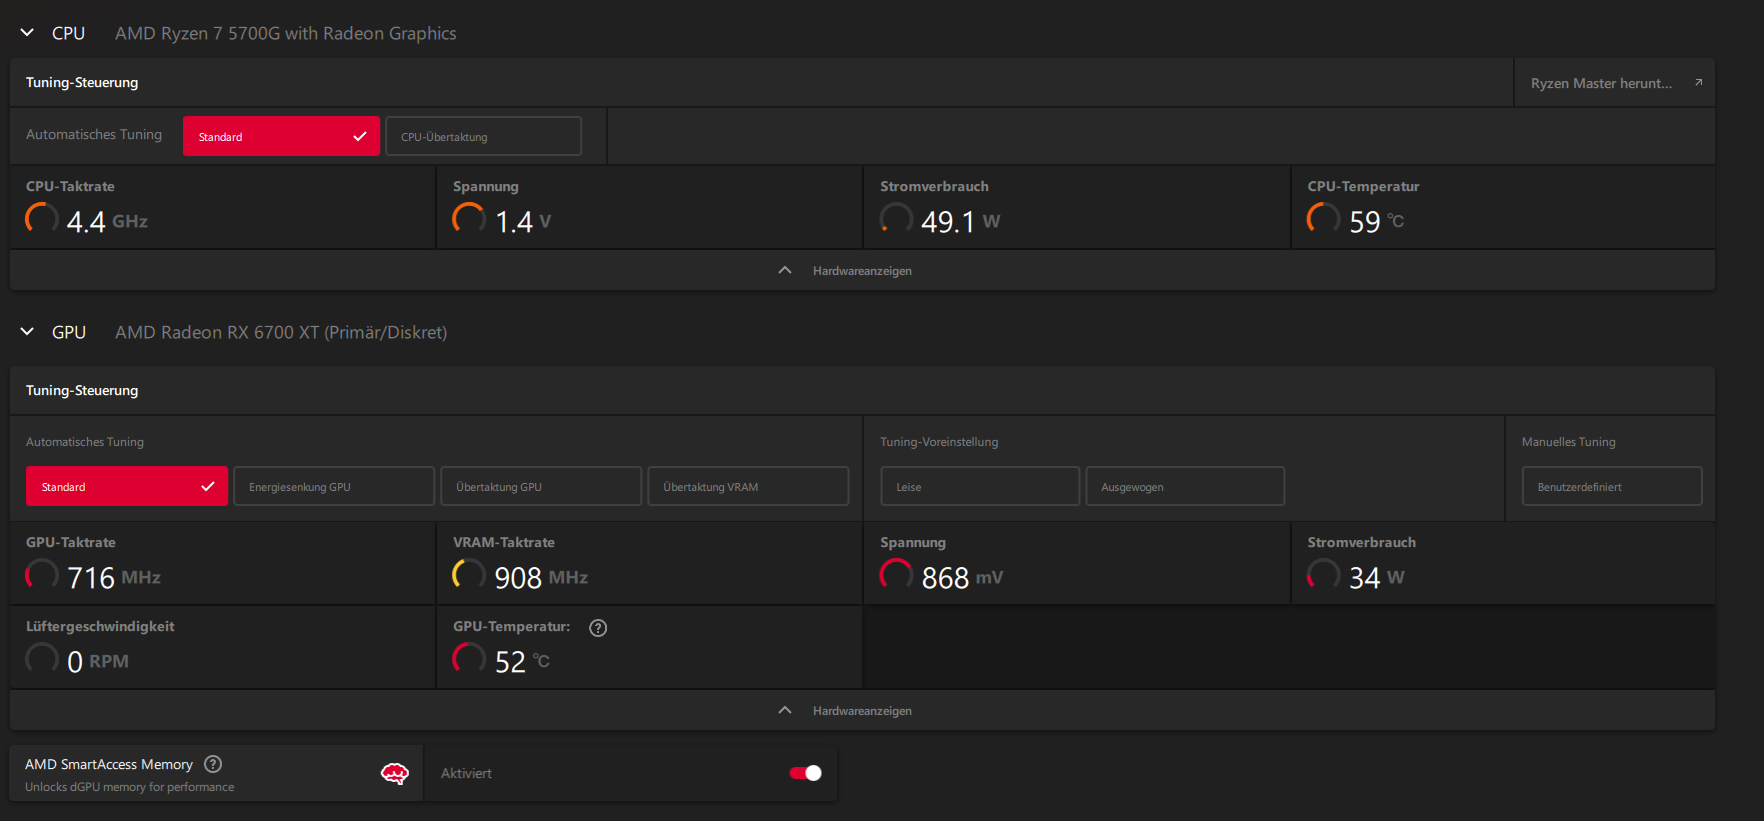Click the GPU-Taktrate gauge icon

click(42, 575)
